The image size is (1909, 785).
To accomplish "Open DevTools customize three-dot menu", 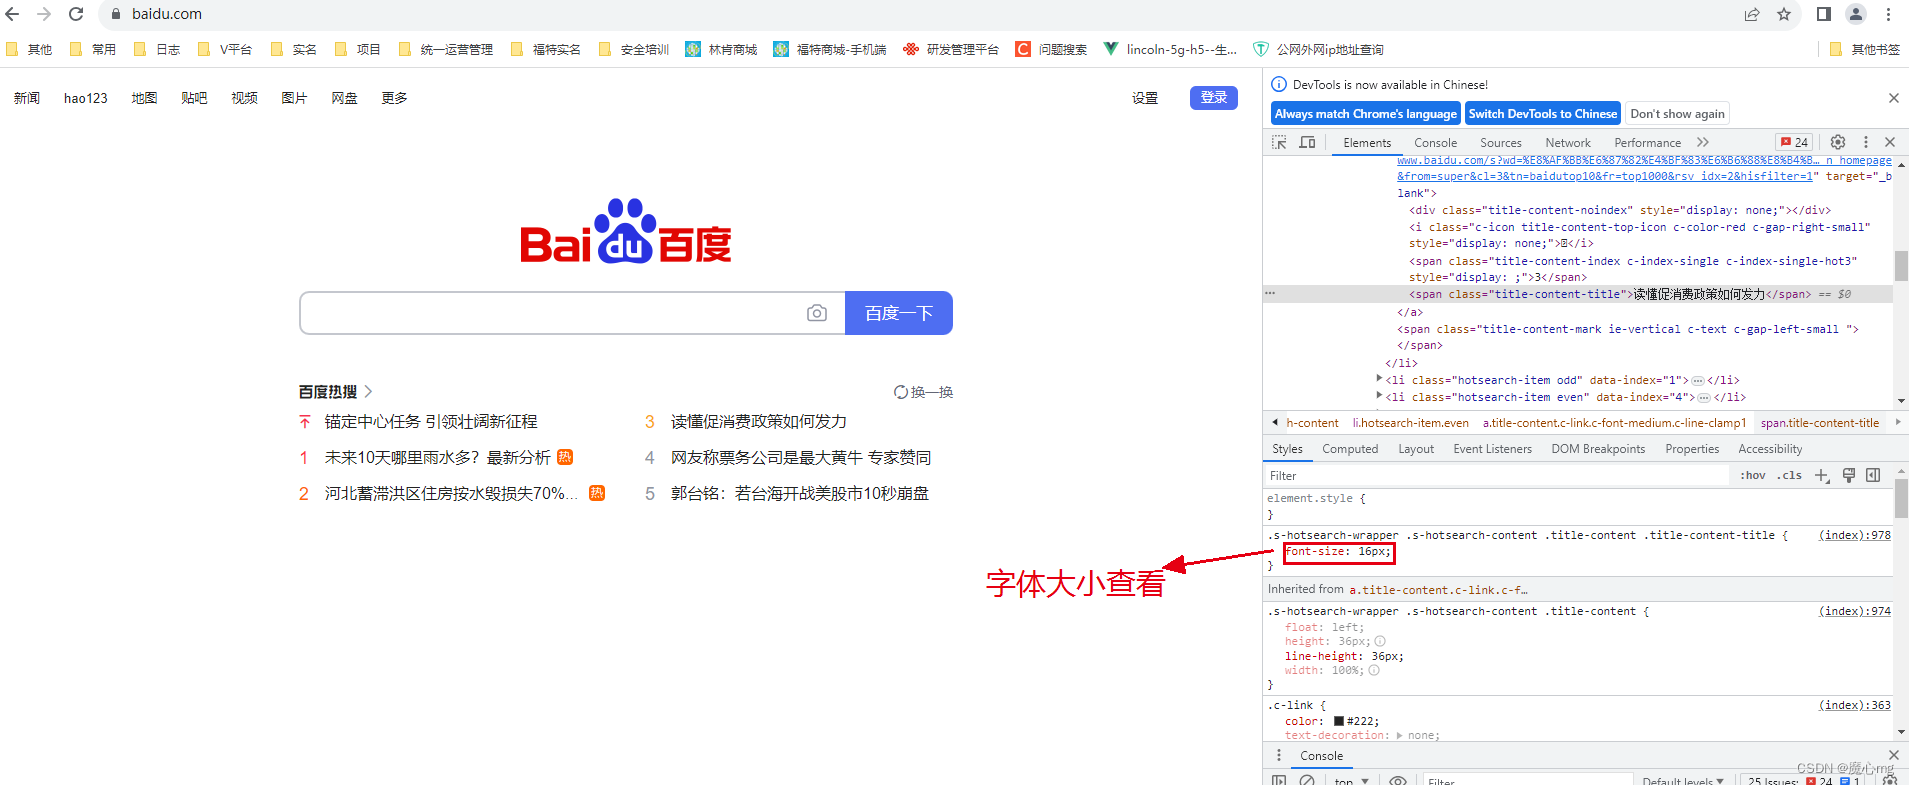I will (1866, 142).
